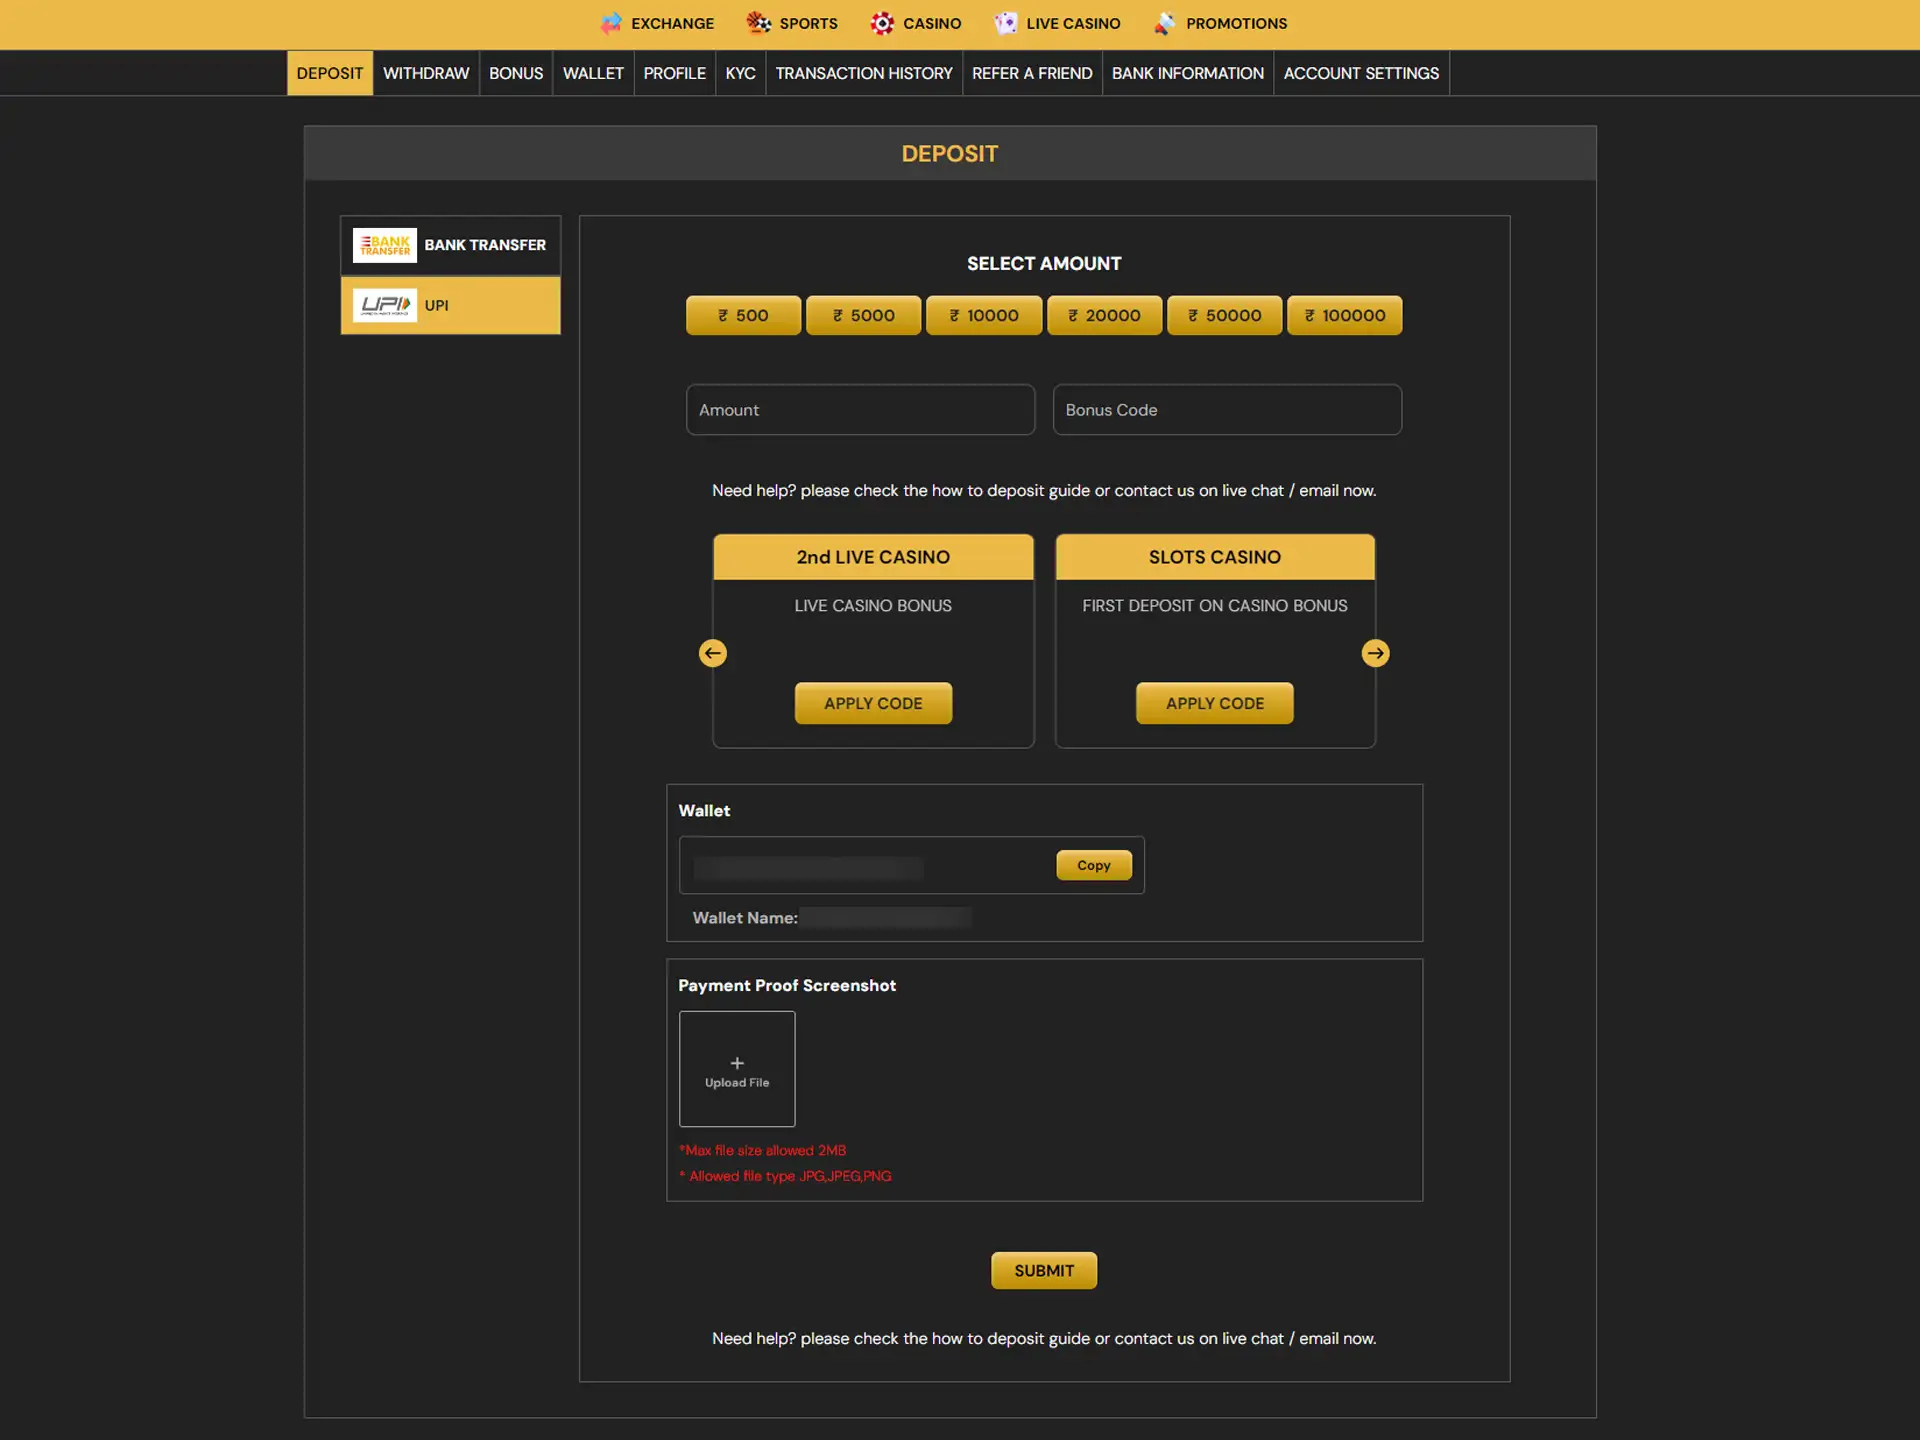Click Apply Code for Slots Casino bonus
The image size is (1920, 1440).
1215,702
